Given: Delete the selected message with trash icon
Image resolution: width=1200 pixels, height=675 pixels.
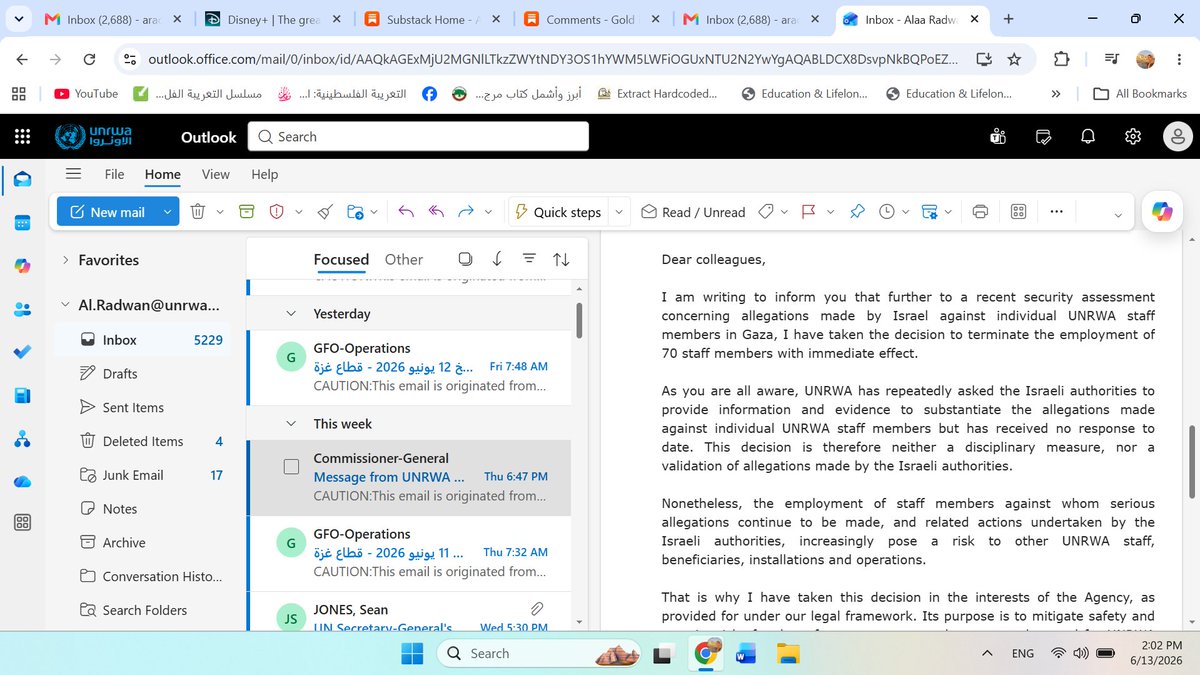Looking at the screenshot, I should pos(198,212).
